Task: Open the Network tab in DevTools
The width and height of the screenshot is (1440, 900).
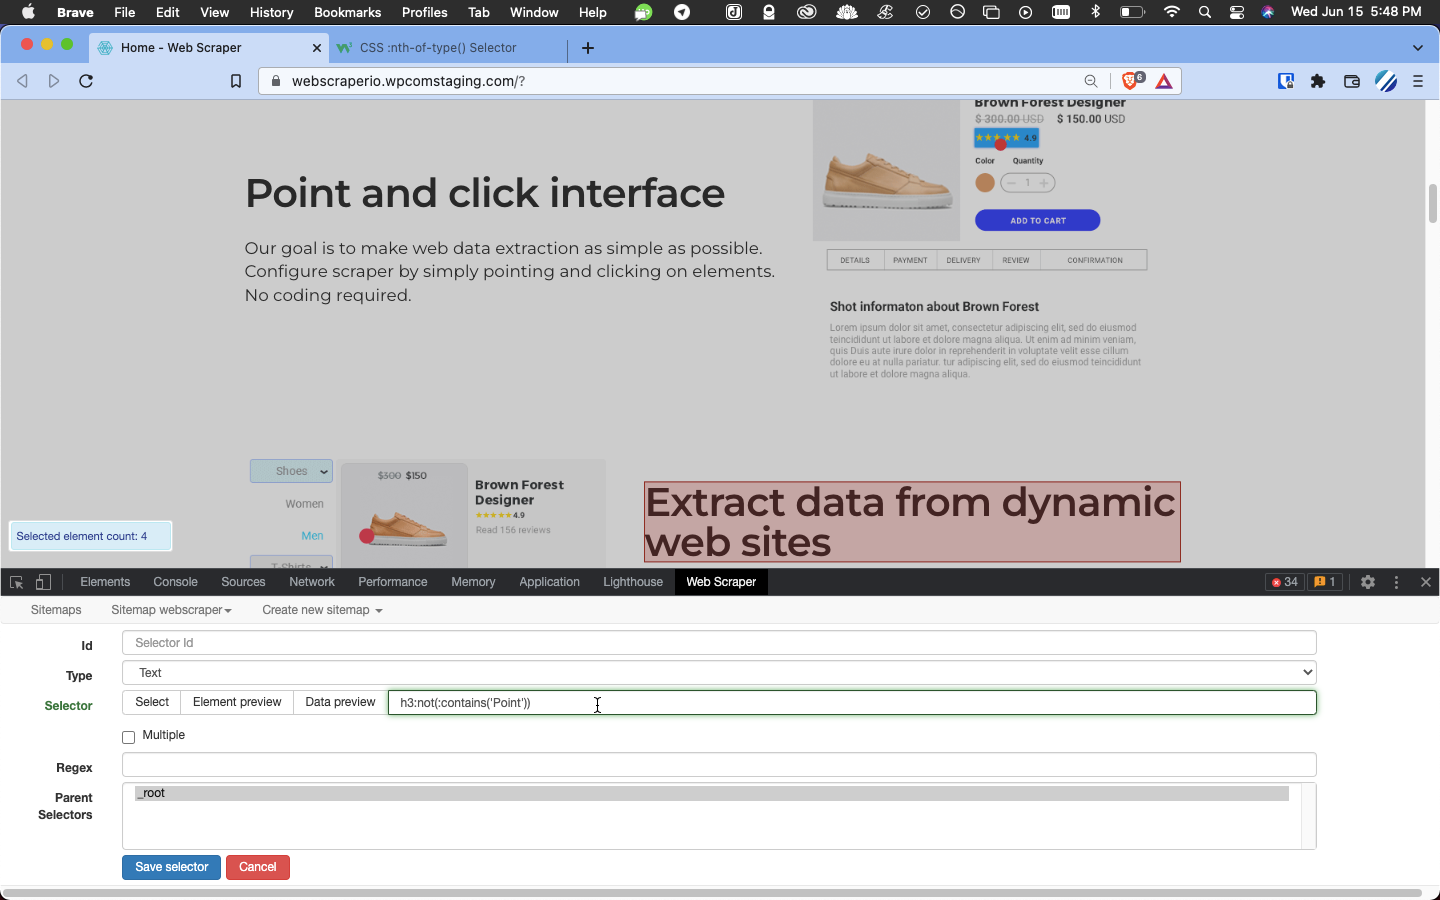Action: tap(311, 582)
